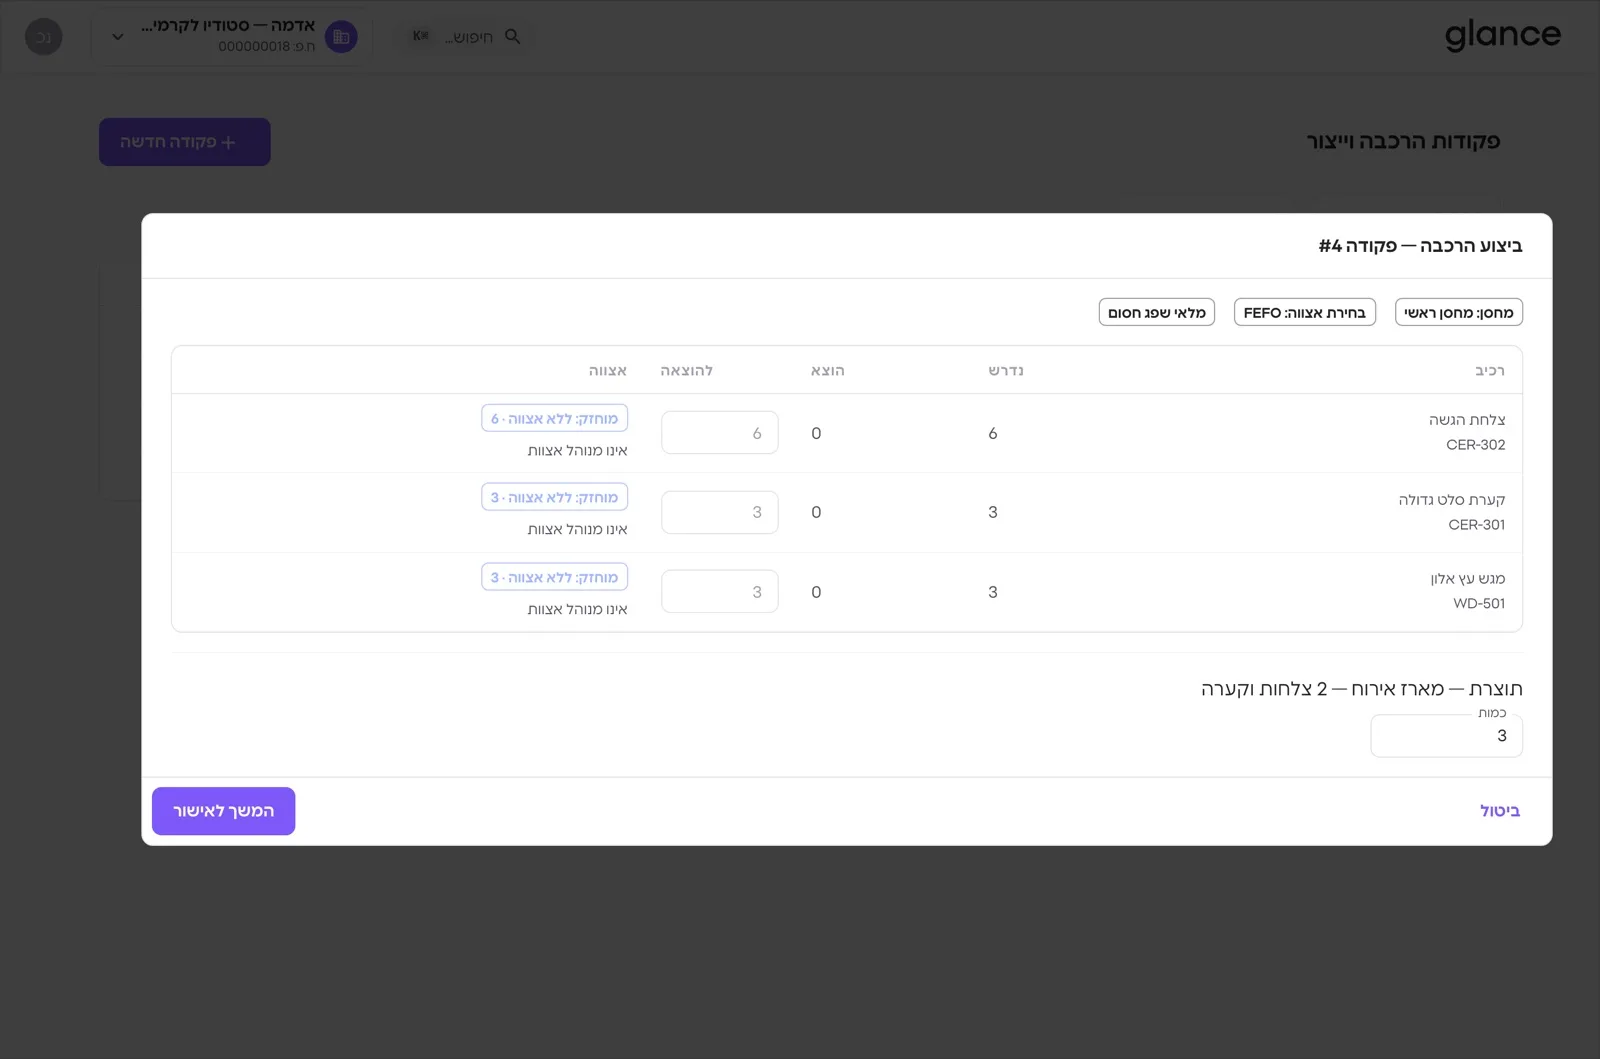Screen dimensions: 1600x1059
Task: Click the 'צלחת הגשה' component name
Action: click(1467, 420)
